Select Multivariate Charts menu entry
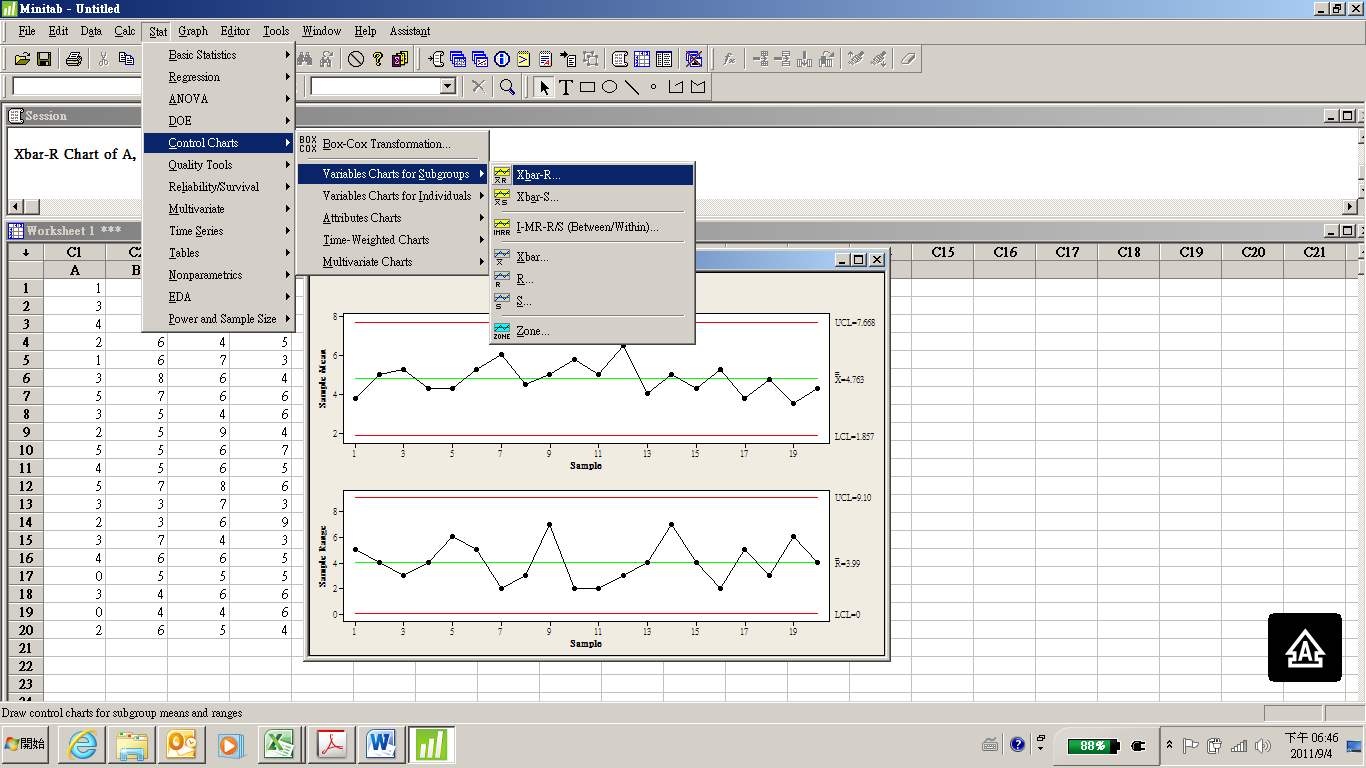Viewport: 1366px width, 768px height. 393,262
